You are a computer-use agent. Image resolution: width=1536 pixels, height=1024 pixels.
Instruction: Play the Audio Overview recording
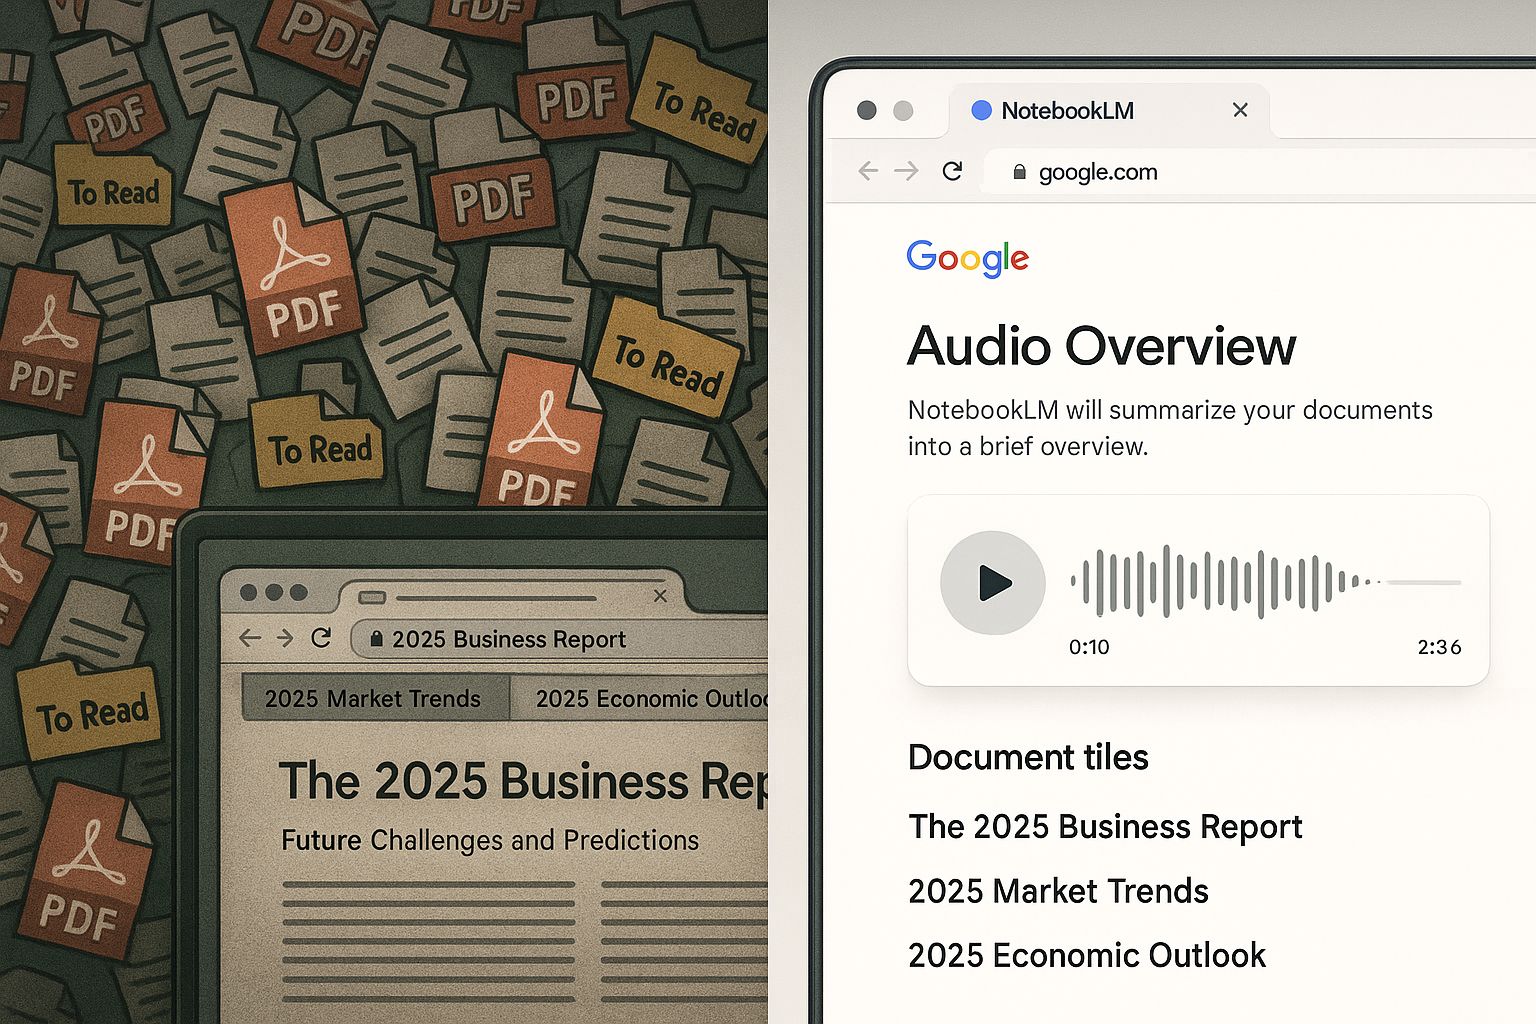(x=993, y=583)
